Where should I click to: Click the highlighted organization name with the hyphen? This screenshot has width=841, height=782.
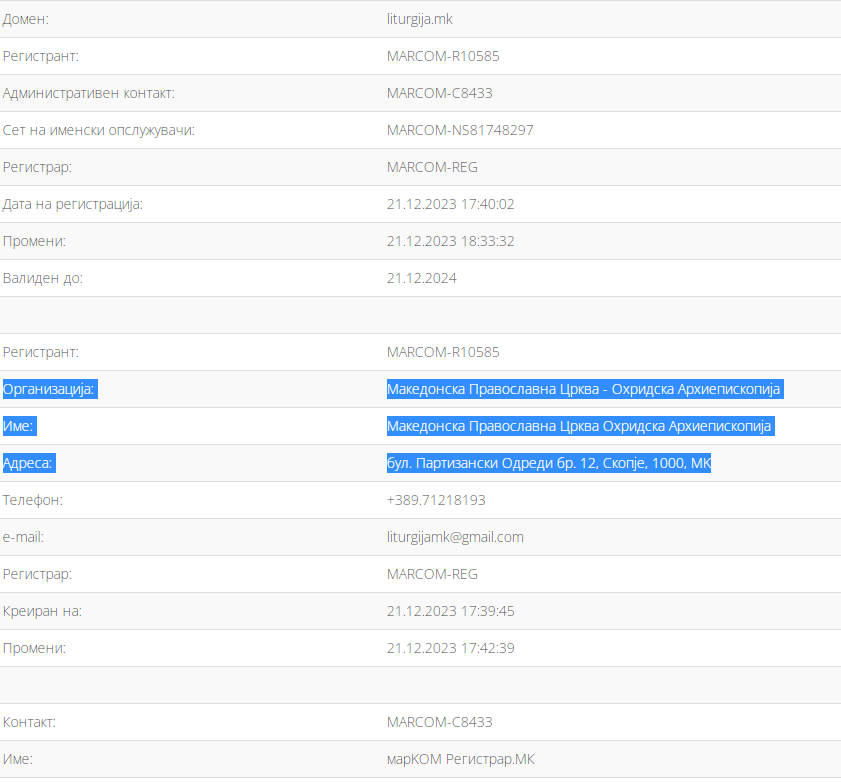point(584,389)
